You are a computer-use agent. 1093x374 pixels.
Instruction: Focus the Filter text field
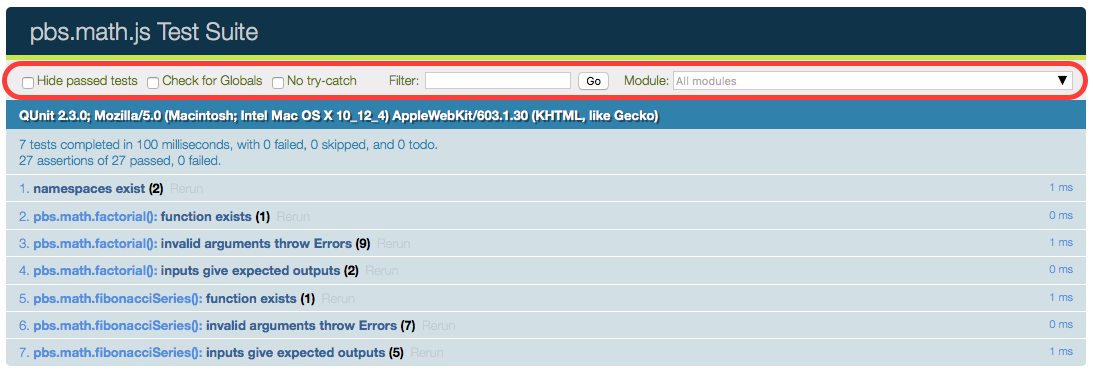498,81
